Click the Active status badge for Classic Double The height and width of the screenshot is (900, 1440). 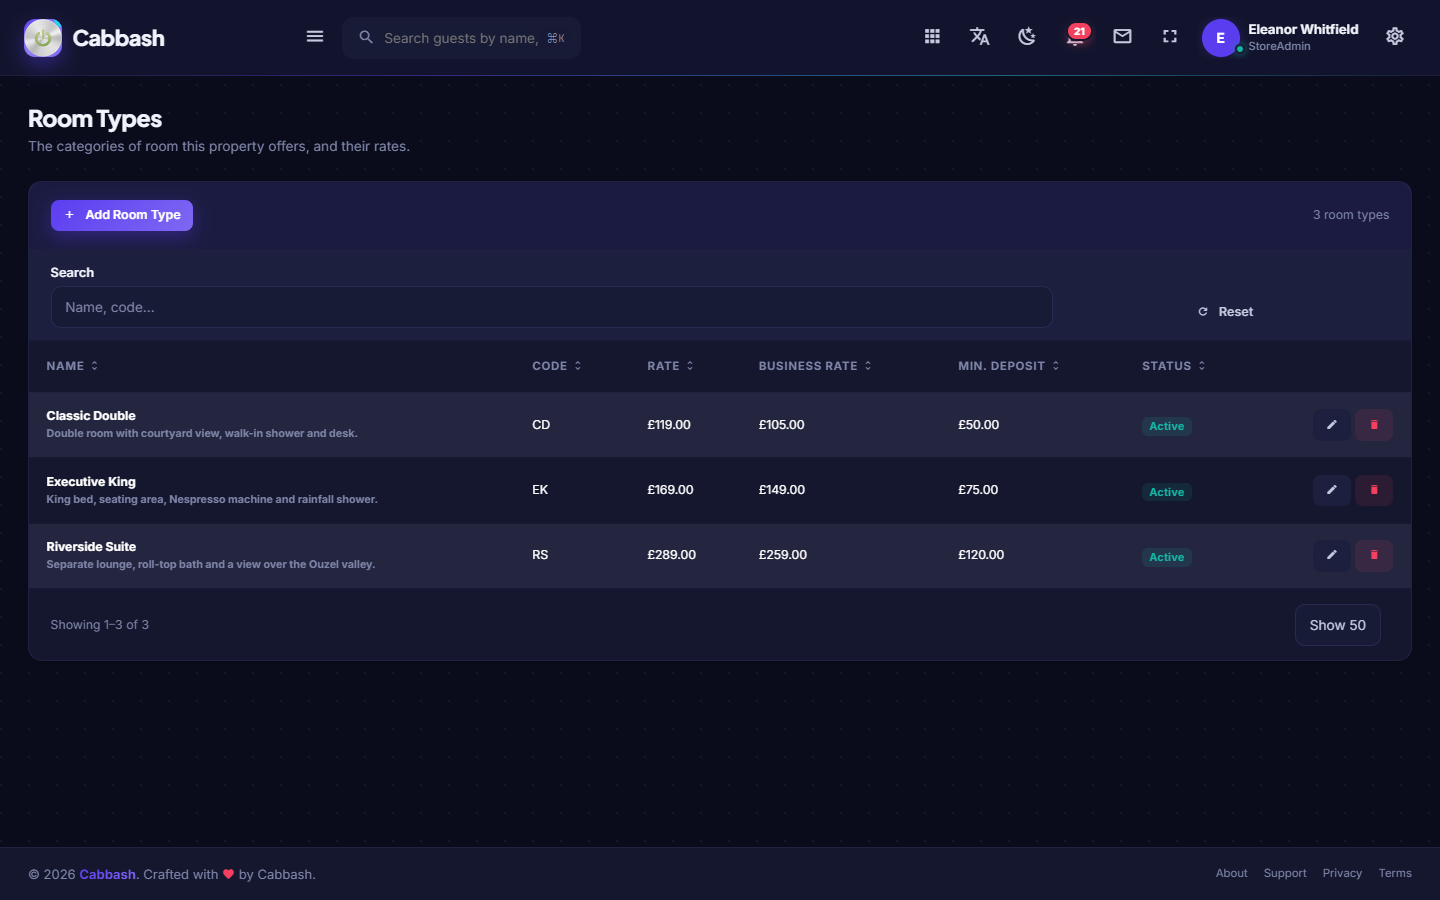(1167, 426)
